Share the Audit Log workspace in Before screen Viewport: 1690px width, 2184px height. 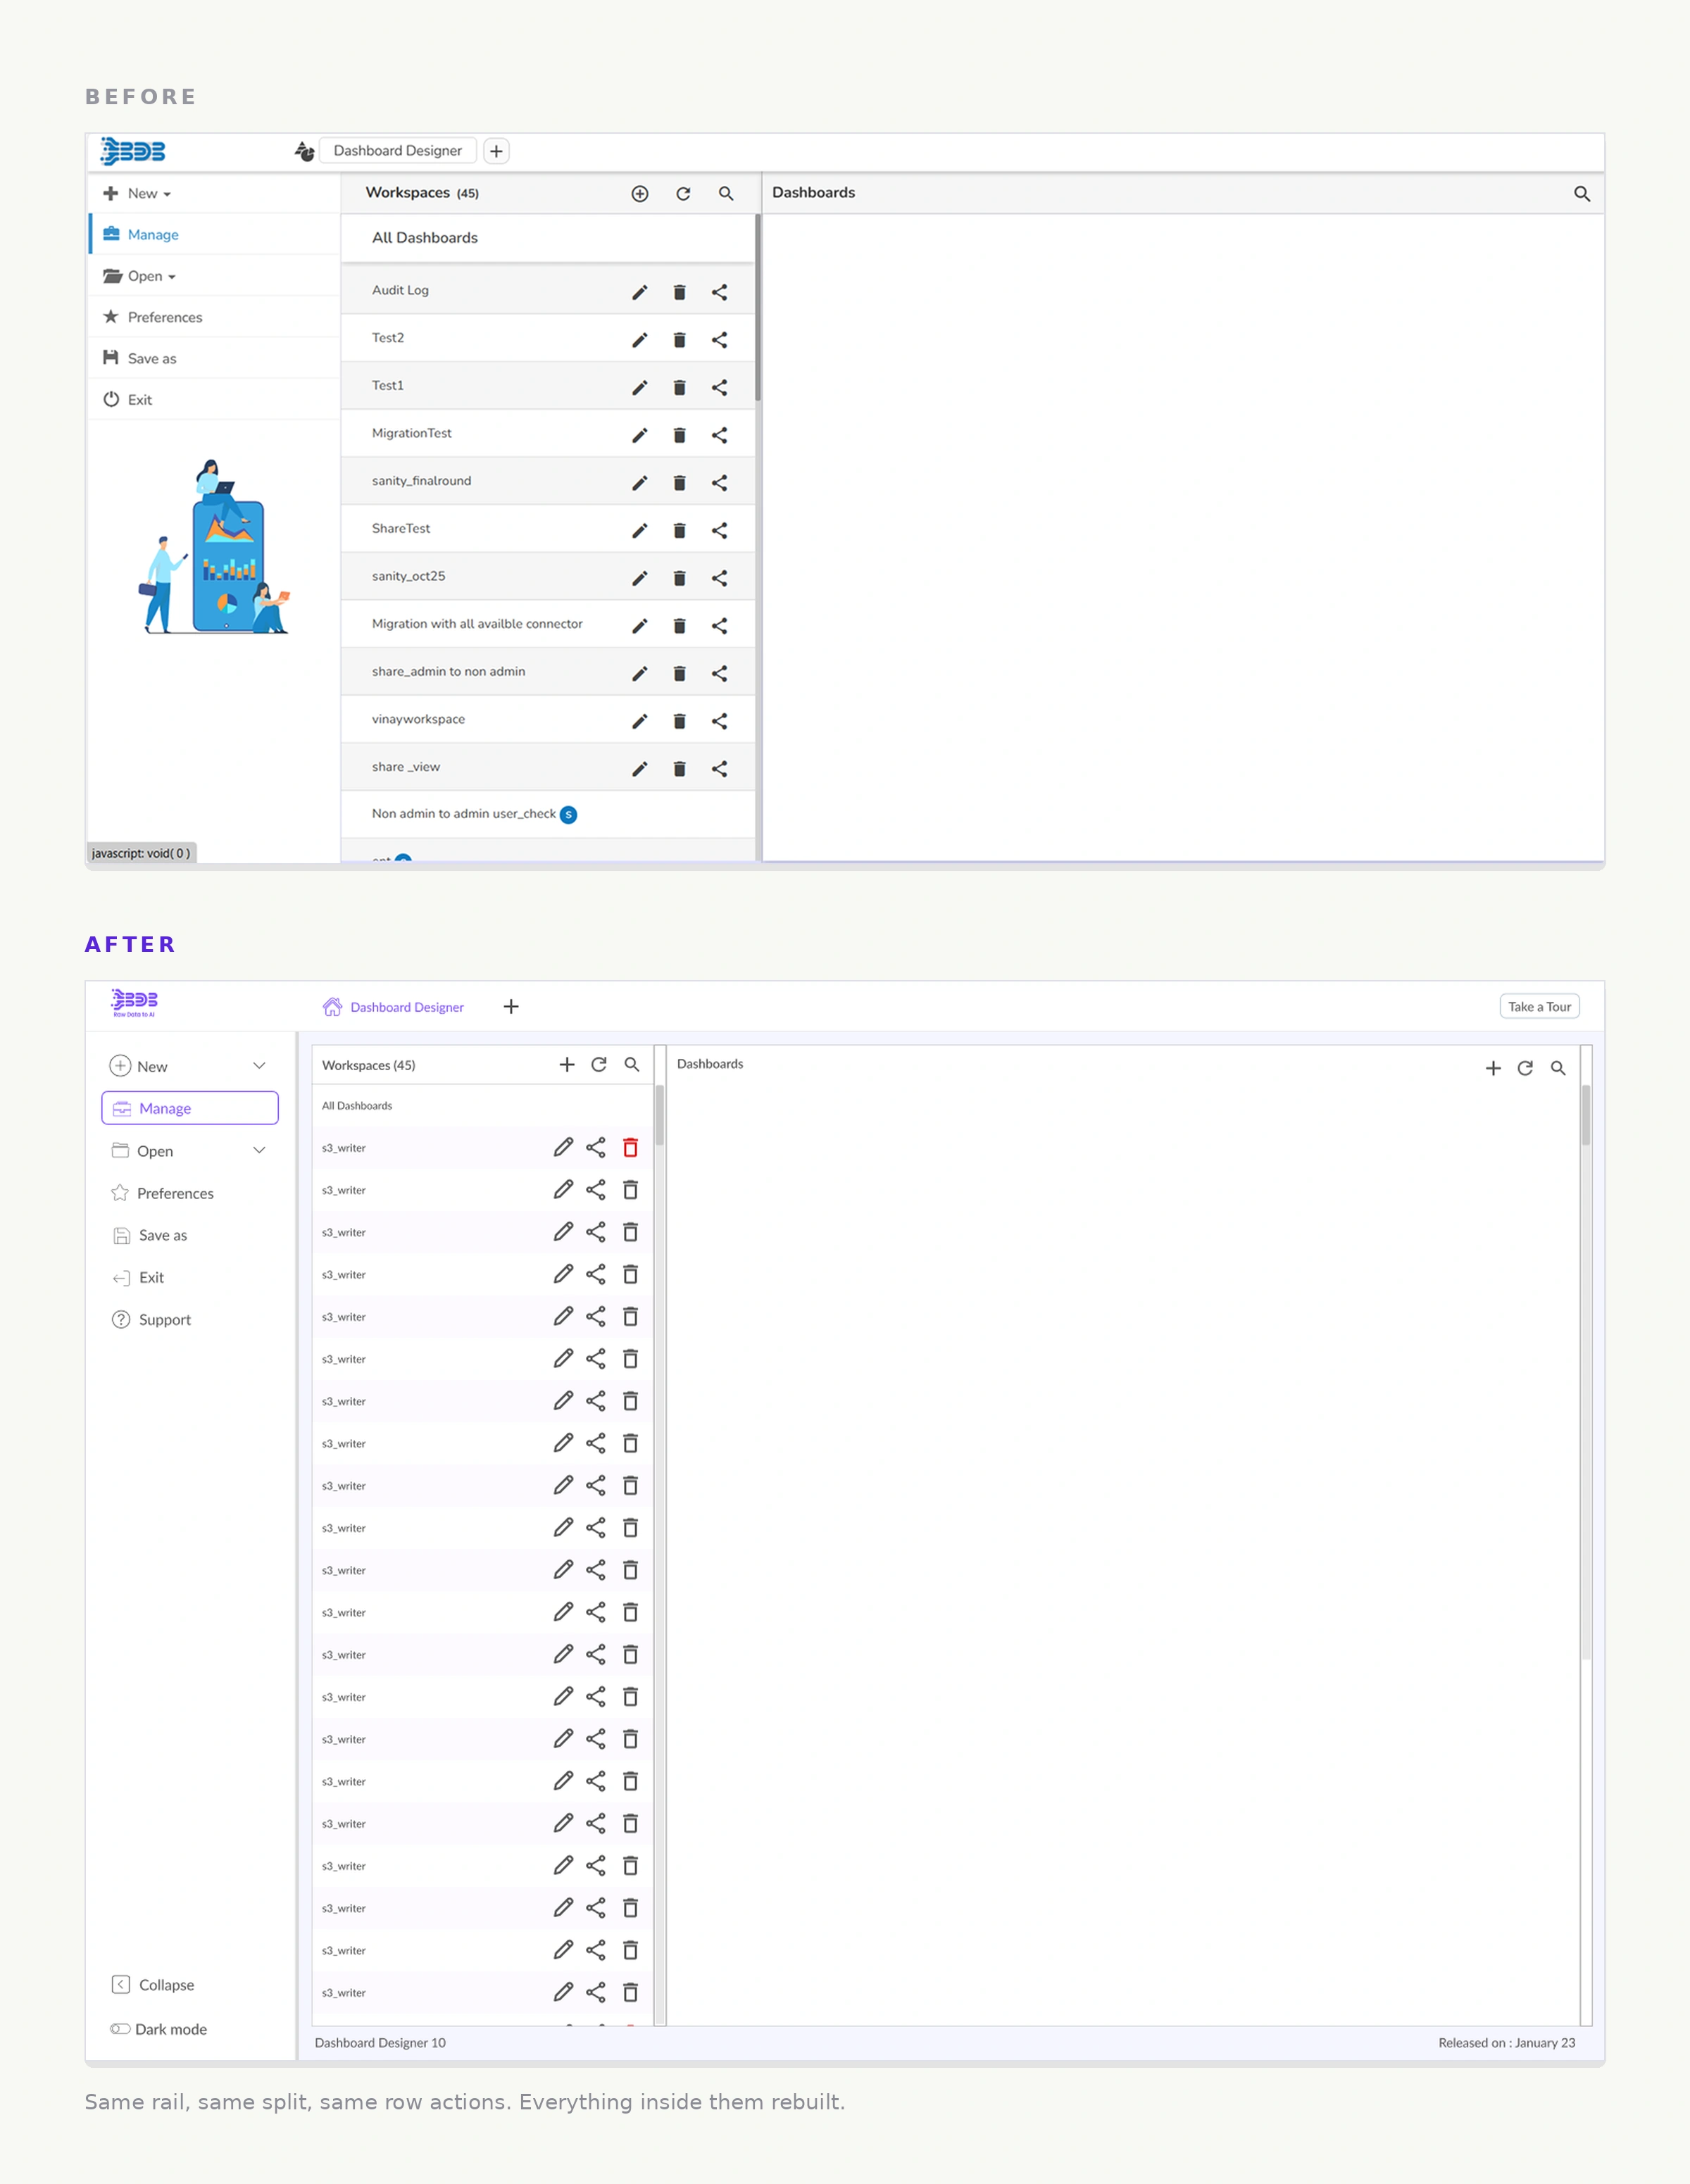tap(719, 292)
